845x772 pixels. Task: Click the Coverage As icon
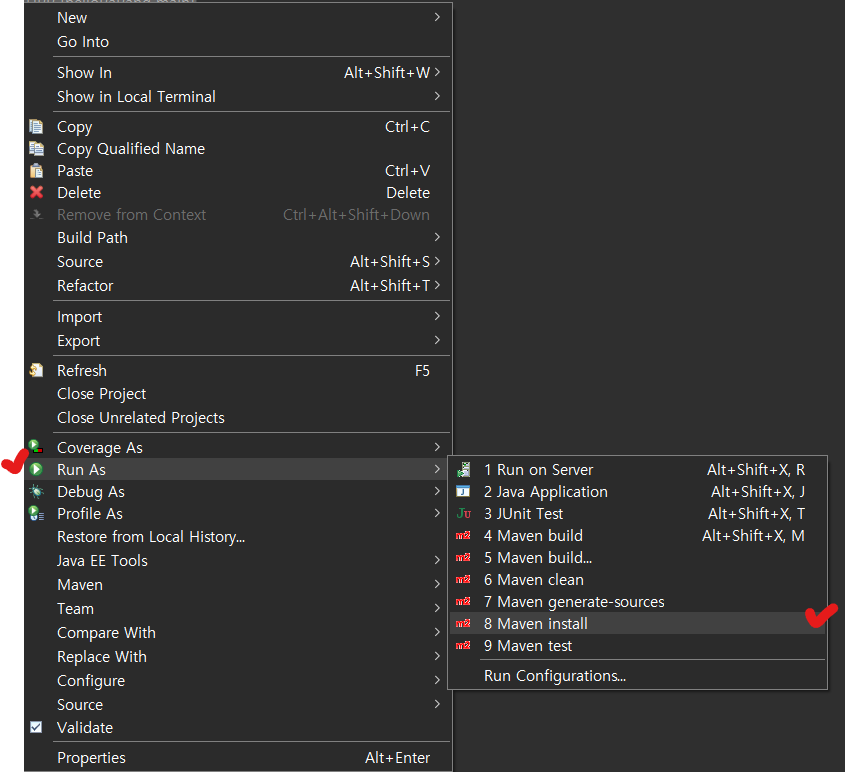pos(37,448)
